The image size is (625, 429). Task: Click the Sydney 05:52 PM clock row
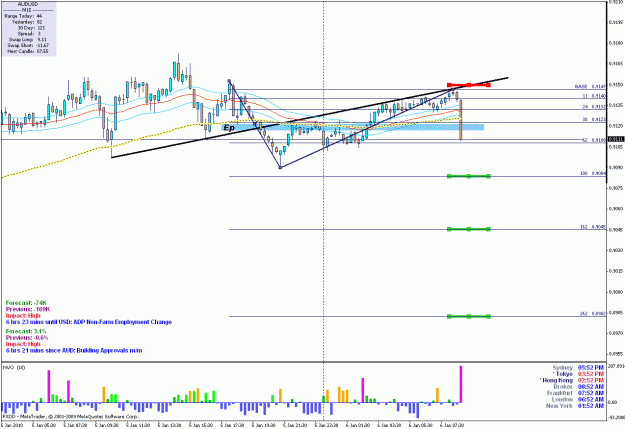point(578,368)
